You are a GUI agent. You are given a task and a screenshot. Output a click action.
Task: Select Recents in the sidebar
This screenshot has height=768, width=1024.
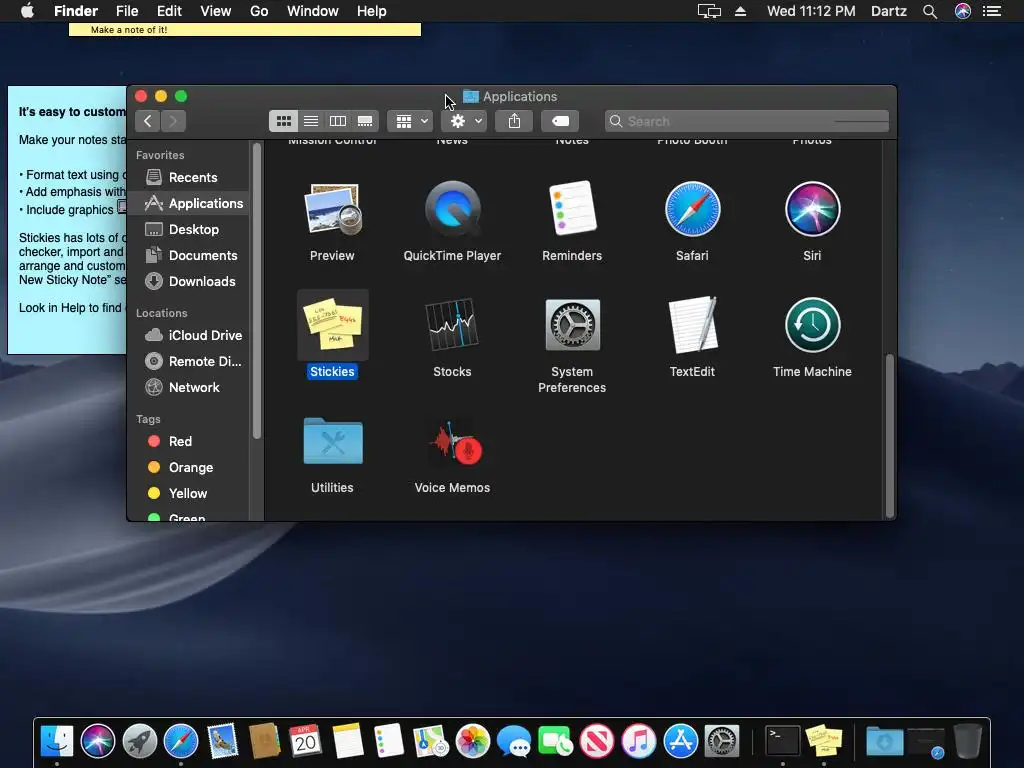(189, 177)
